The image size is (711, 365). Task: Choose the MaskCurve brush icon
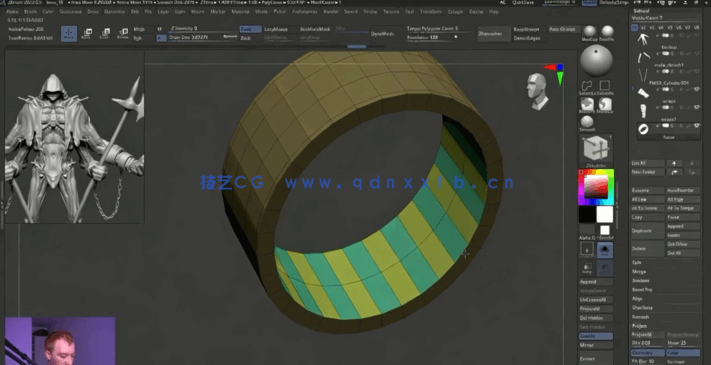605,105
